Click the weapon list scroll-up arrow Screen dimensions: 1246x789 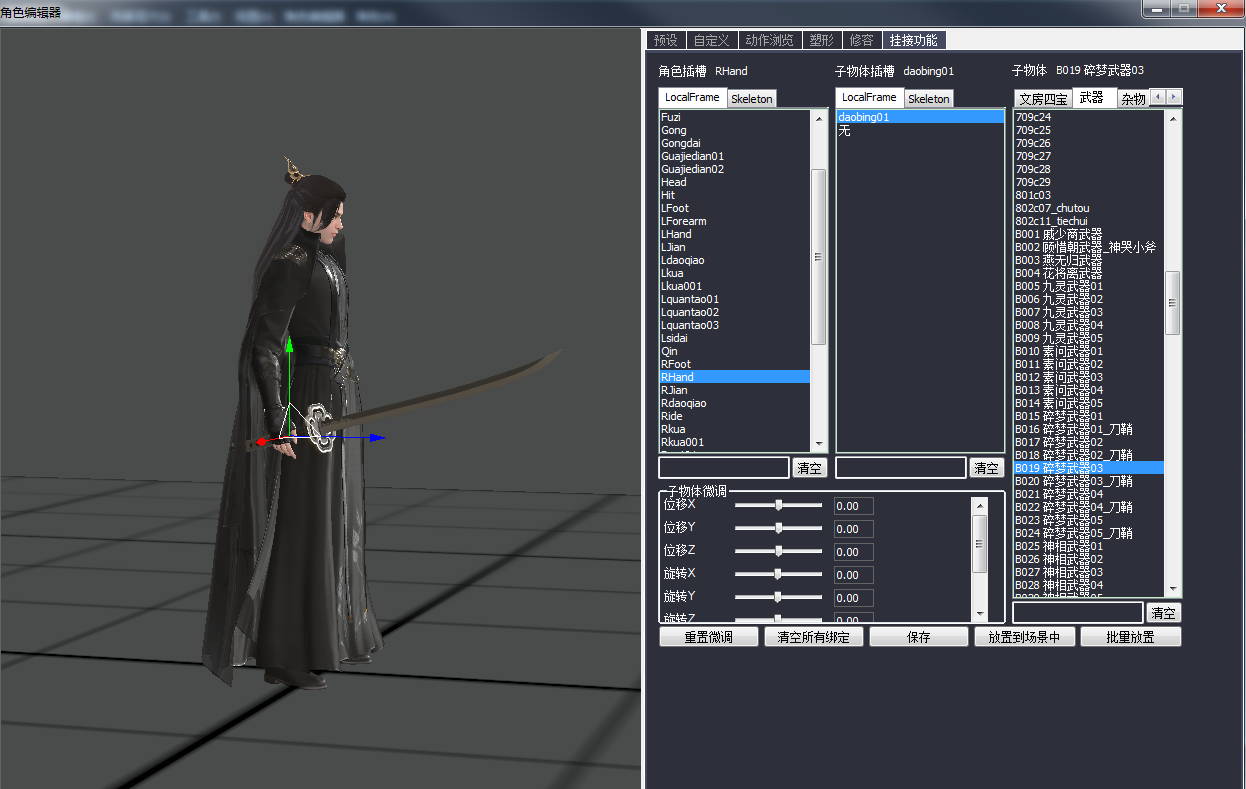click(x=1174, y=117)
